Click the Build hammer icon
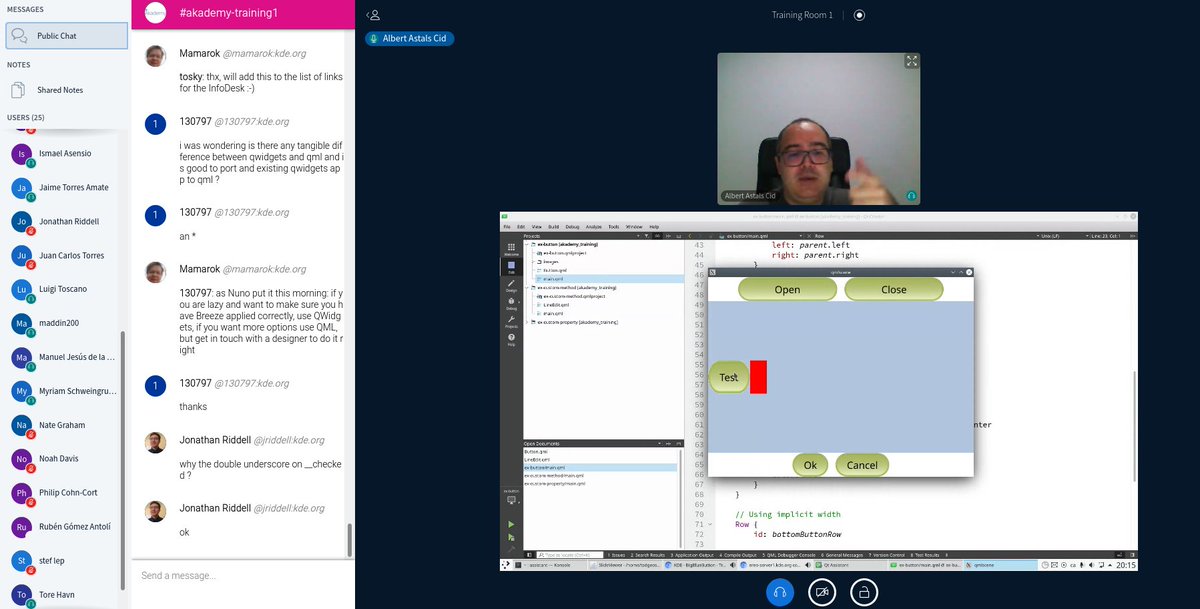 tap(511, 549)
